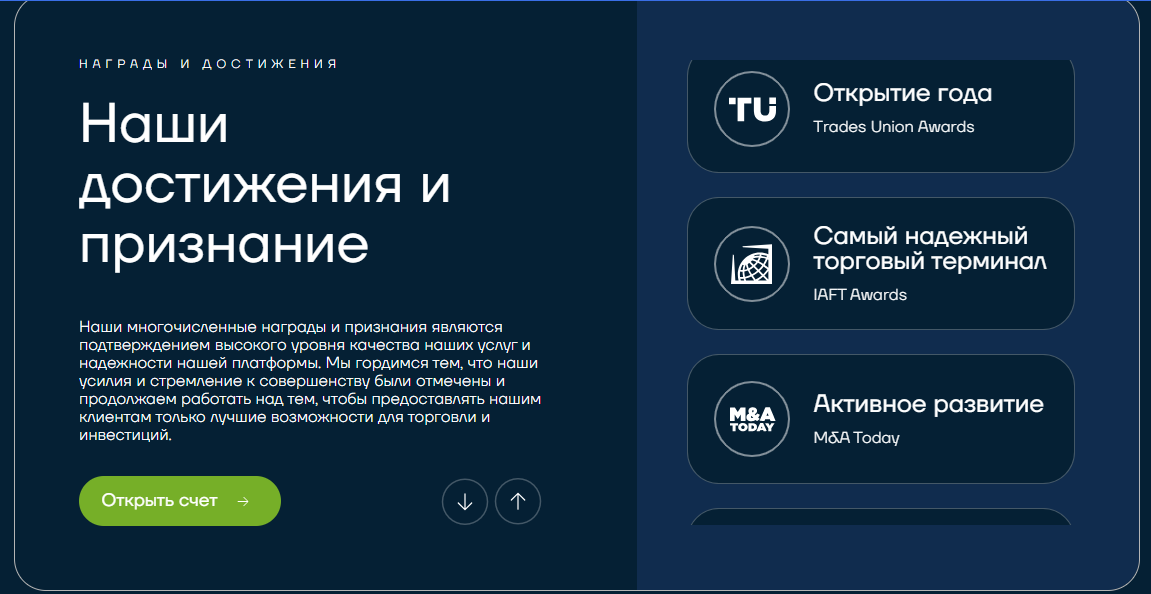The height and width of the screenshot is (594, 1151).
Task: Click the up arrow carousel button
Action: click(x=518, y=501)
